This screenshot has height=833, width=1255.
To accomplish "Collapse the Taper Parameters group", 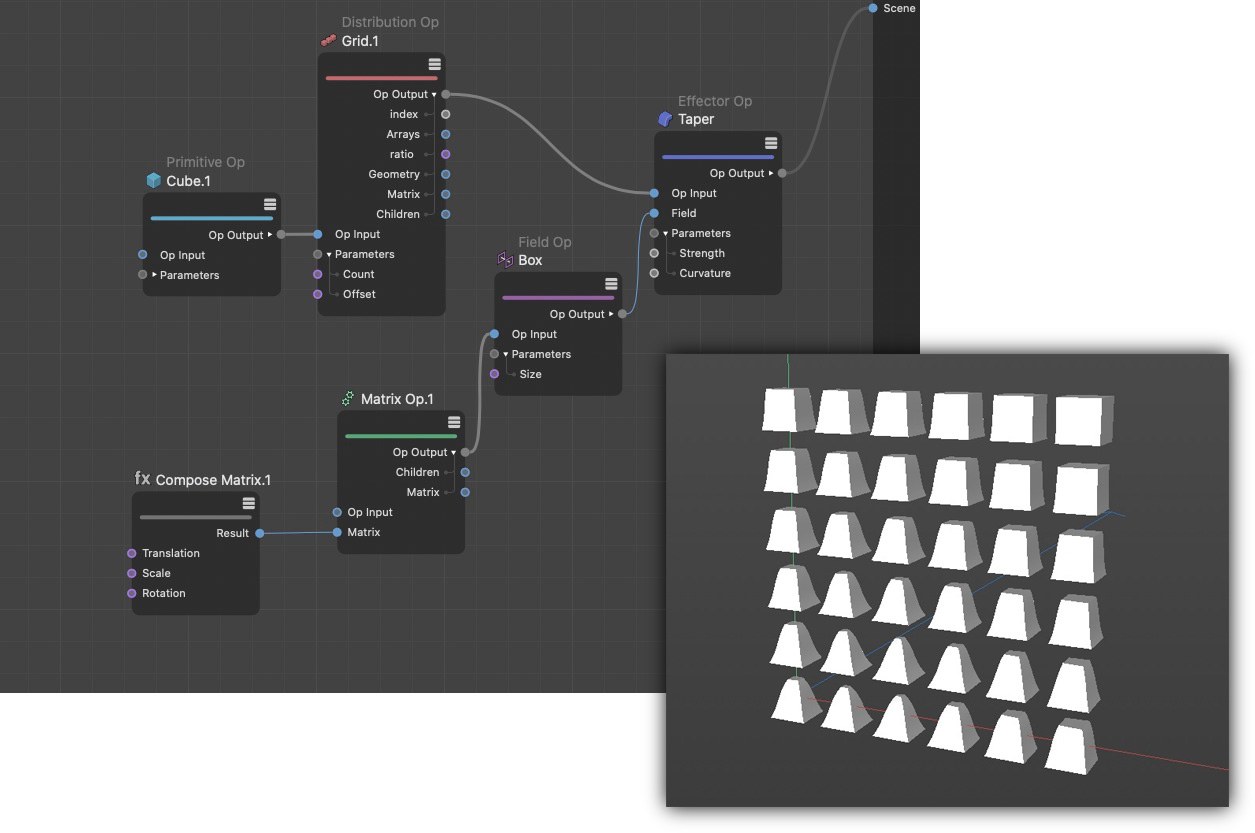I will pos(665,233).
